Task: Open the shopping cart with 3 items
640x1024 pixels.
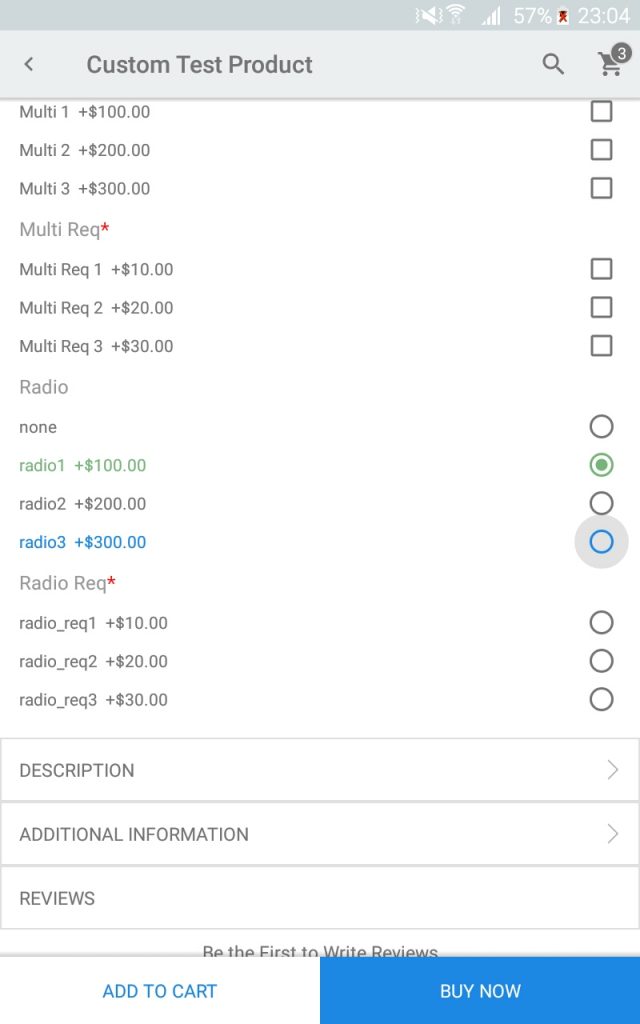Action: [x=608, y=63]
